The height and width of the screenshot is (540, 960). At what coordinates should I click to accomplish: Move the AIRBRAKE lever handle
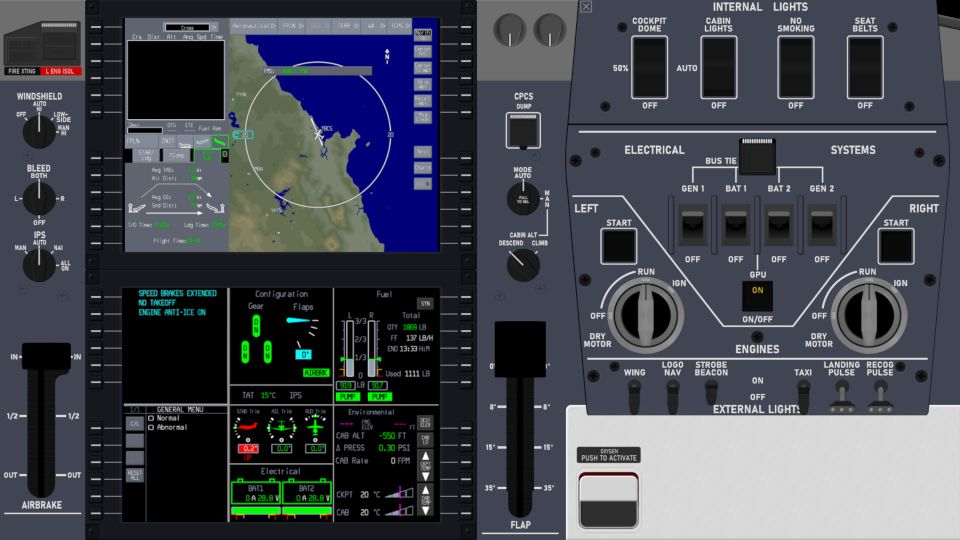(45, 356)
